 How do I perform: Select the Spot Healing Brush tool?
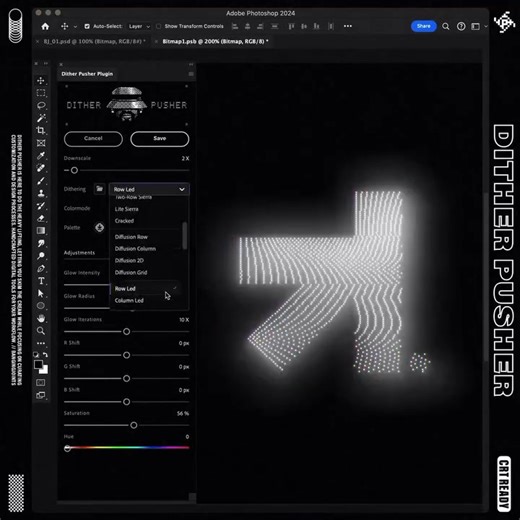[41, 168]
